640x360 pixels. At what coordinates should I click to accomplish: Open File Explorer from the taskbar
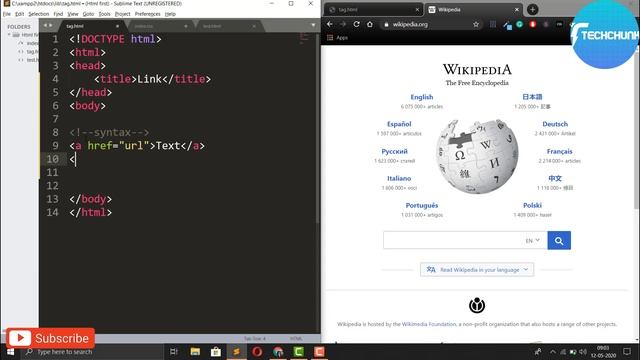tap(195, 352)
